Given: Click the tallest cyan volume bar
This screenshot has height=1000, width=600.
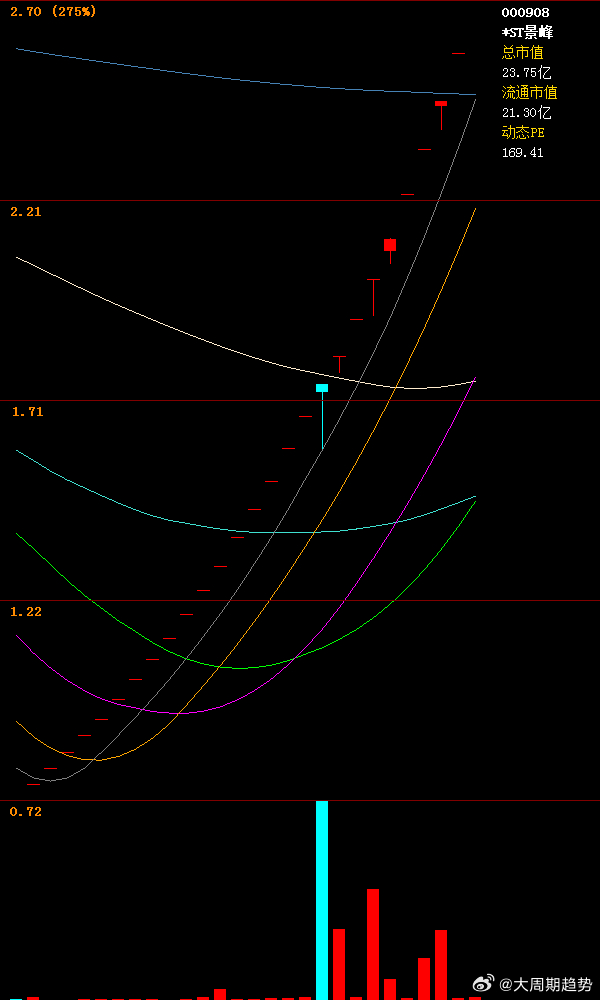Looking at the screenshot, I should tap(322, 900).
